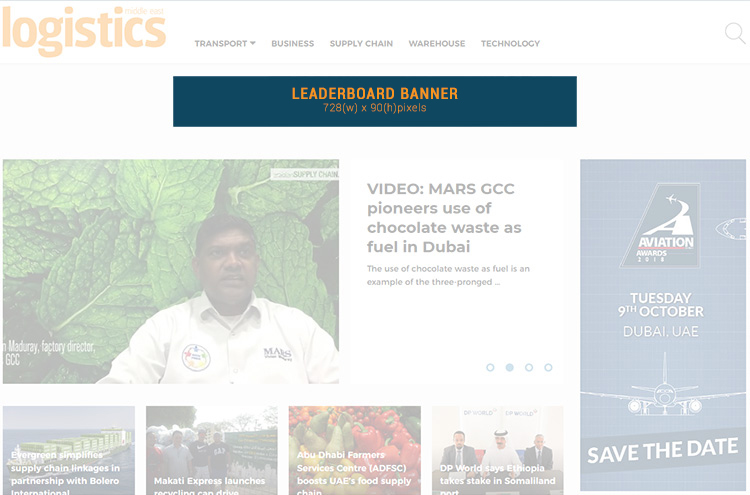
Task: Expand the Transport menu arrow
Action: click(253, 43)
